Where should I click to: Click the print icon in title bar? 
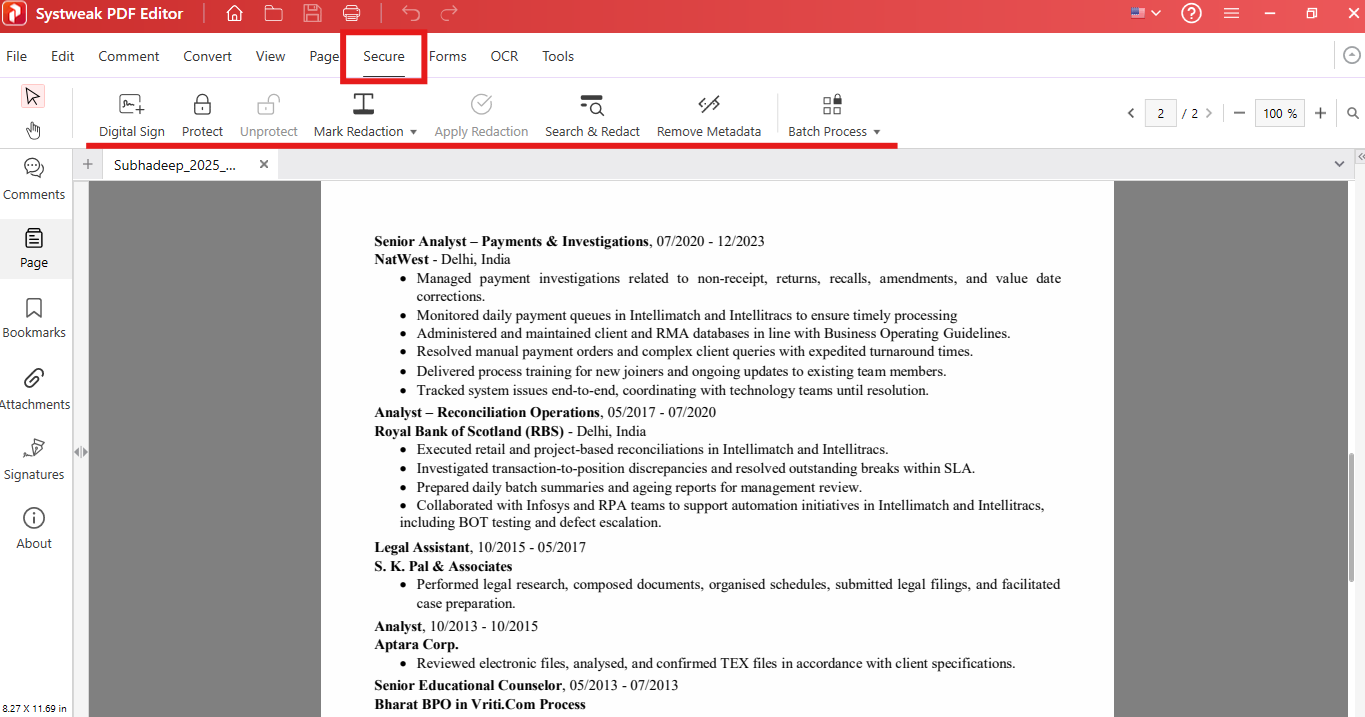pyautogui.click(x=351, y=14)
